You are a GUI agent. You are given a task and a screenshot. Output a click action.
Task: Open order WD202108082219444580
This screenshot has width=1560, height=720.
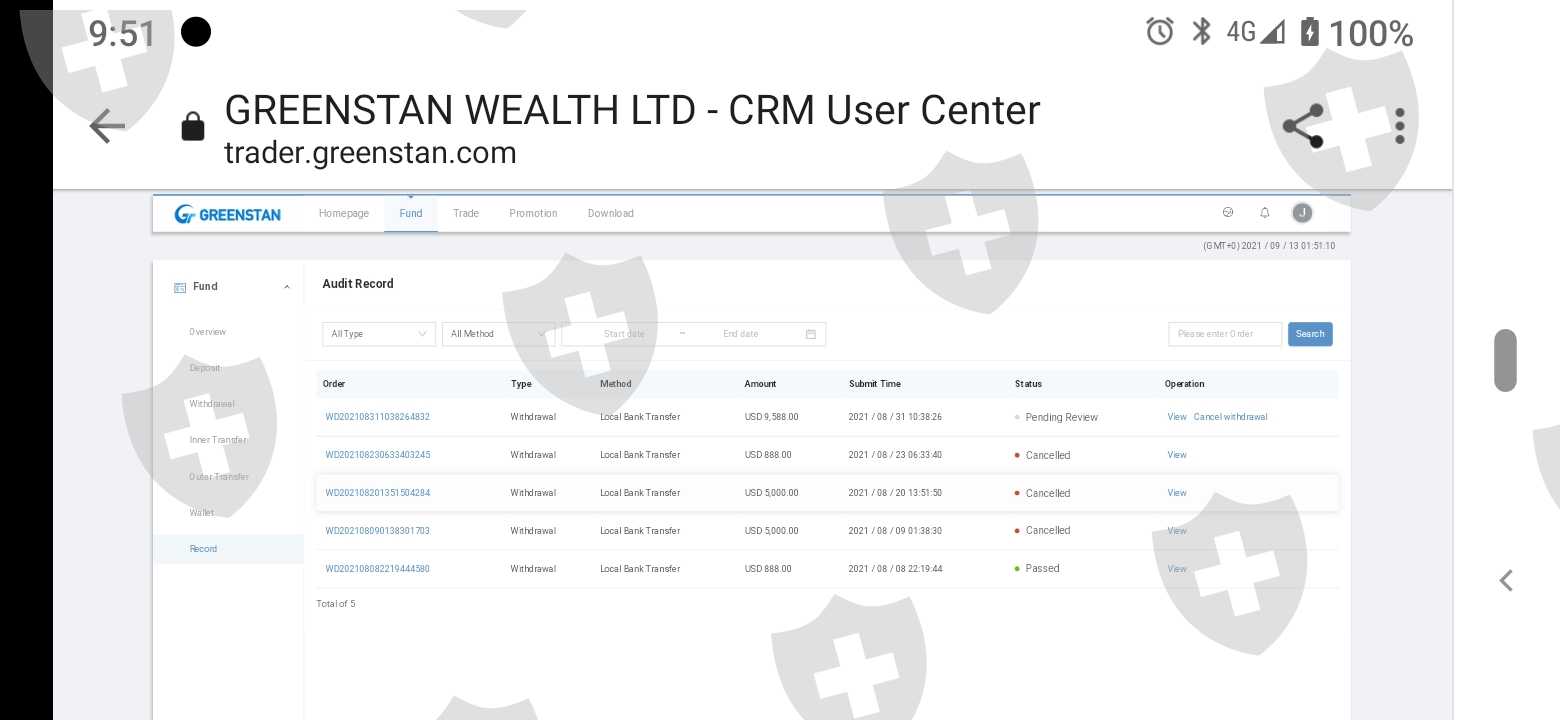coord(377,569)
